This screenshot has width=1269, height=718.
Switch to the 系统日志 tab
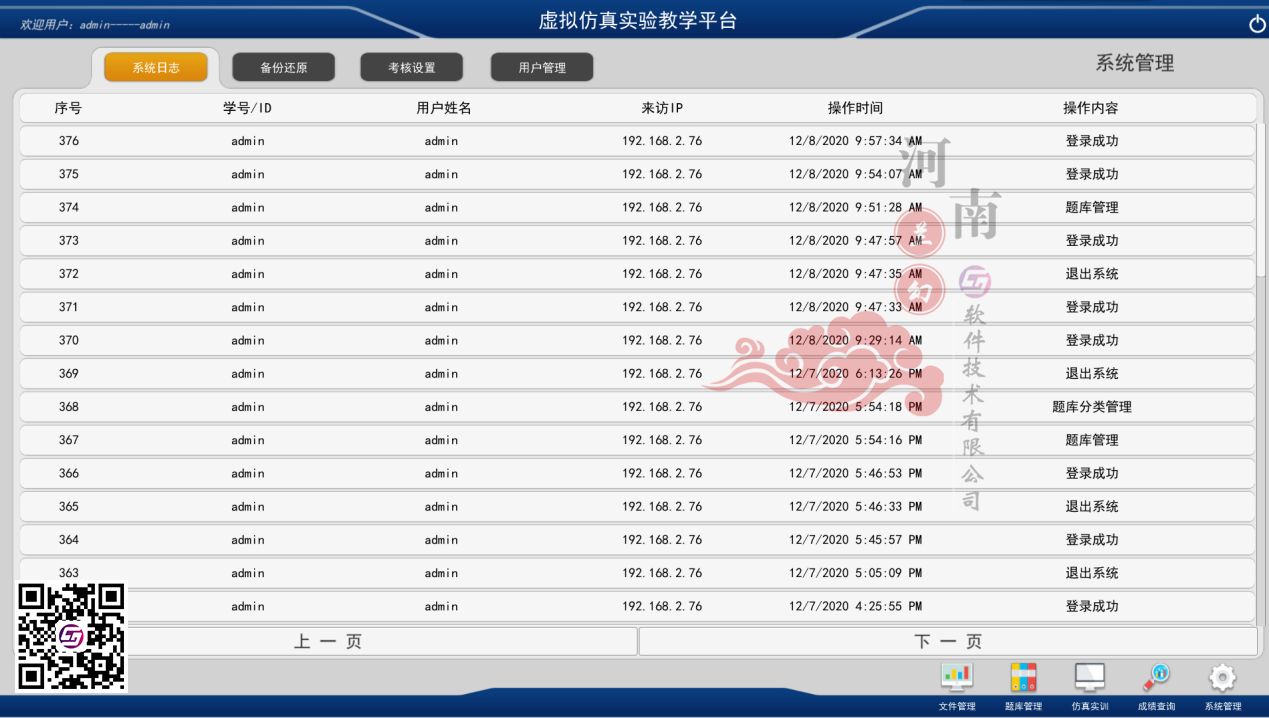pos(156,68)
